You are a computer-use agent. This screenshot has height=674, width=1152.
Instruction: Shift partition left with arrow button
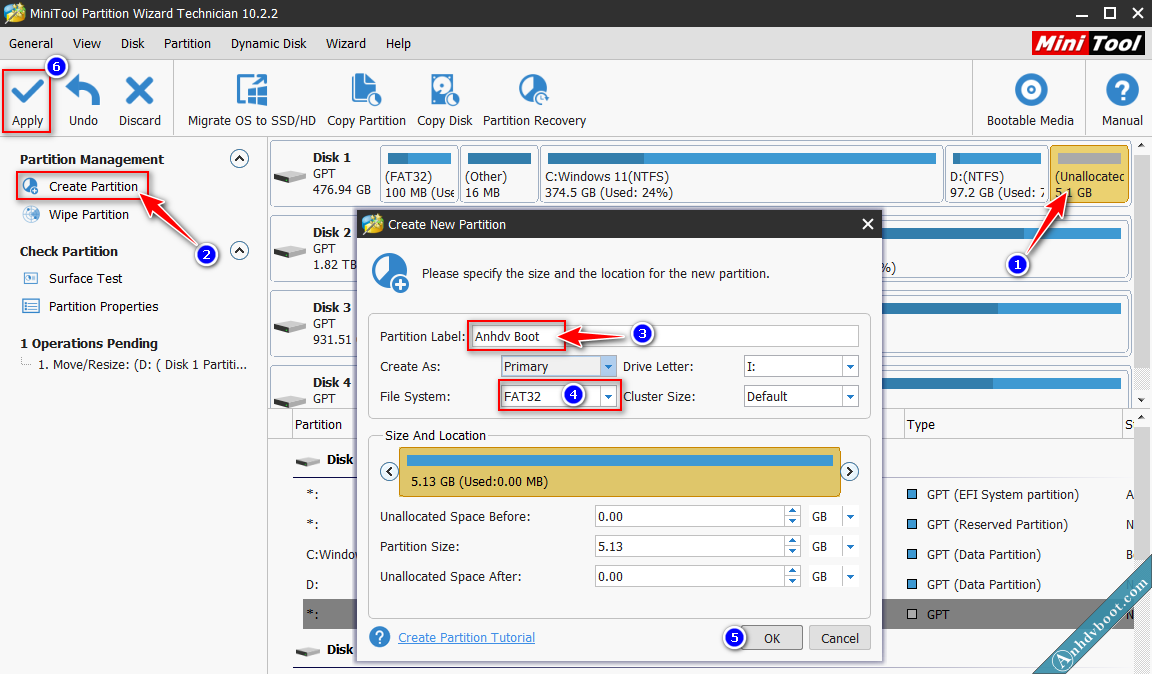point(389,471)
